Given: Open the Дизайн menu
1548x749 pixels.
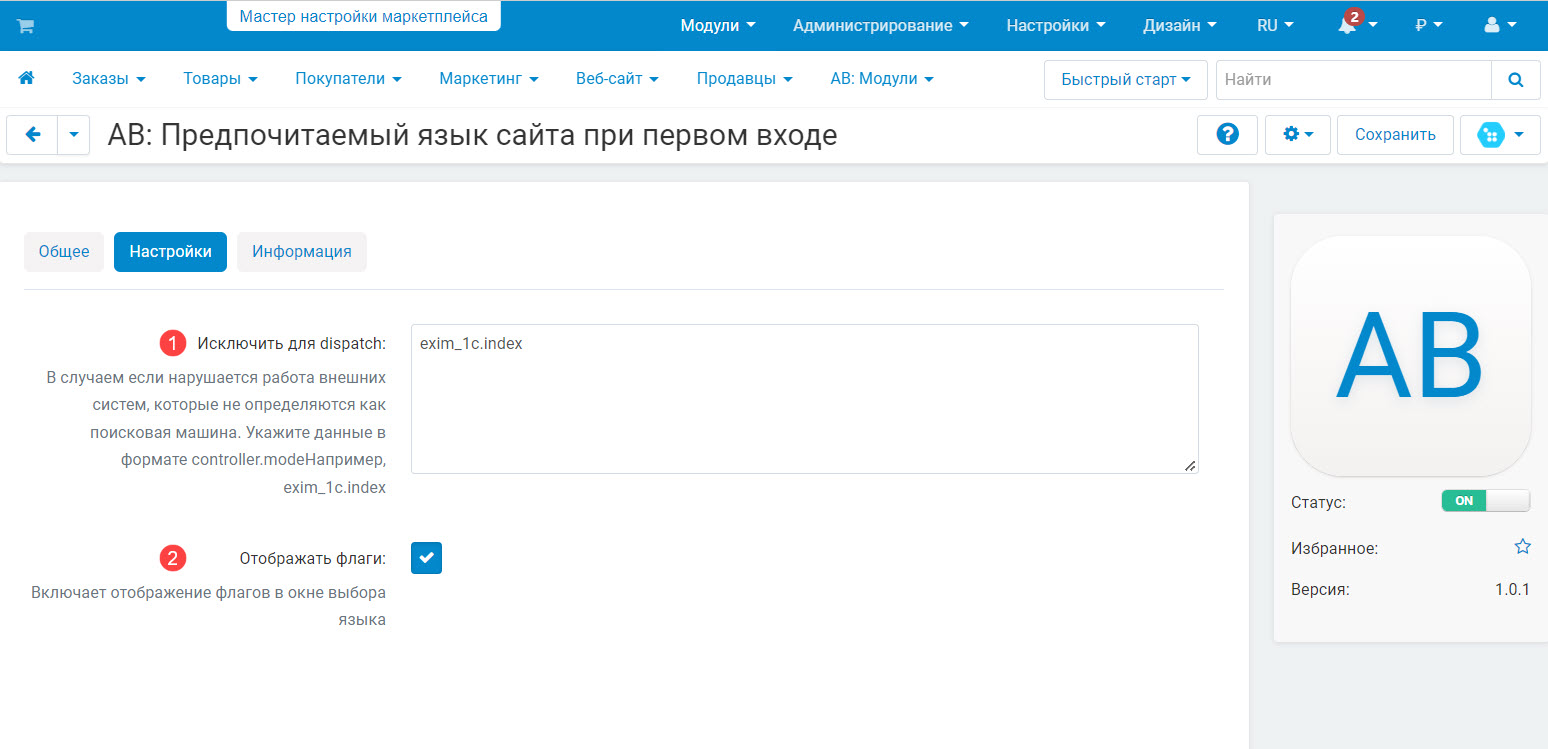Looking at the screenshot, I should (1180, 26).
